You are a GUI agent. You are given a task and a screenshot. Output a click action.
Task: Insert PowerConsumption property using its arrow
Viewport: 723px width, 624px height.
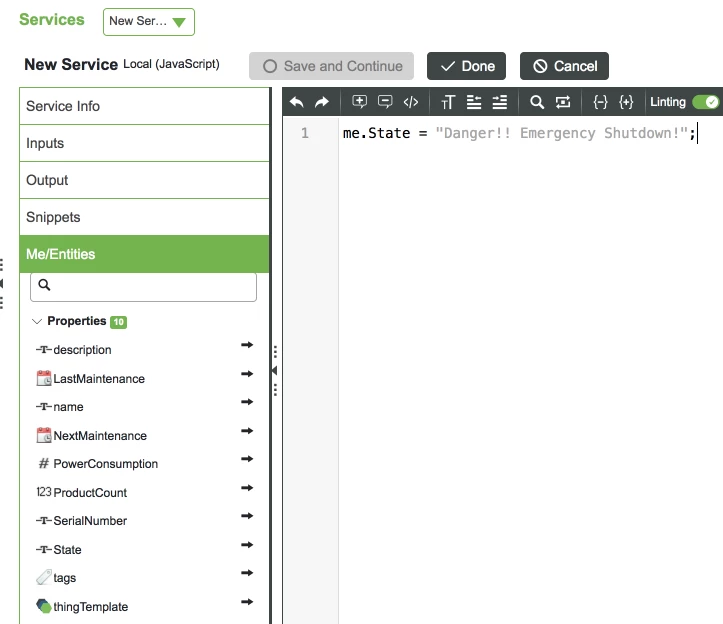click(x=247, y=458)
